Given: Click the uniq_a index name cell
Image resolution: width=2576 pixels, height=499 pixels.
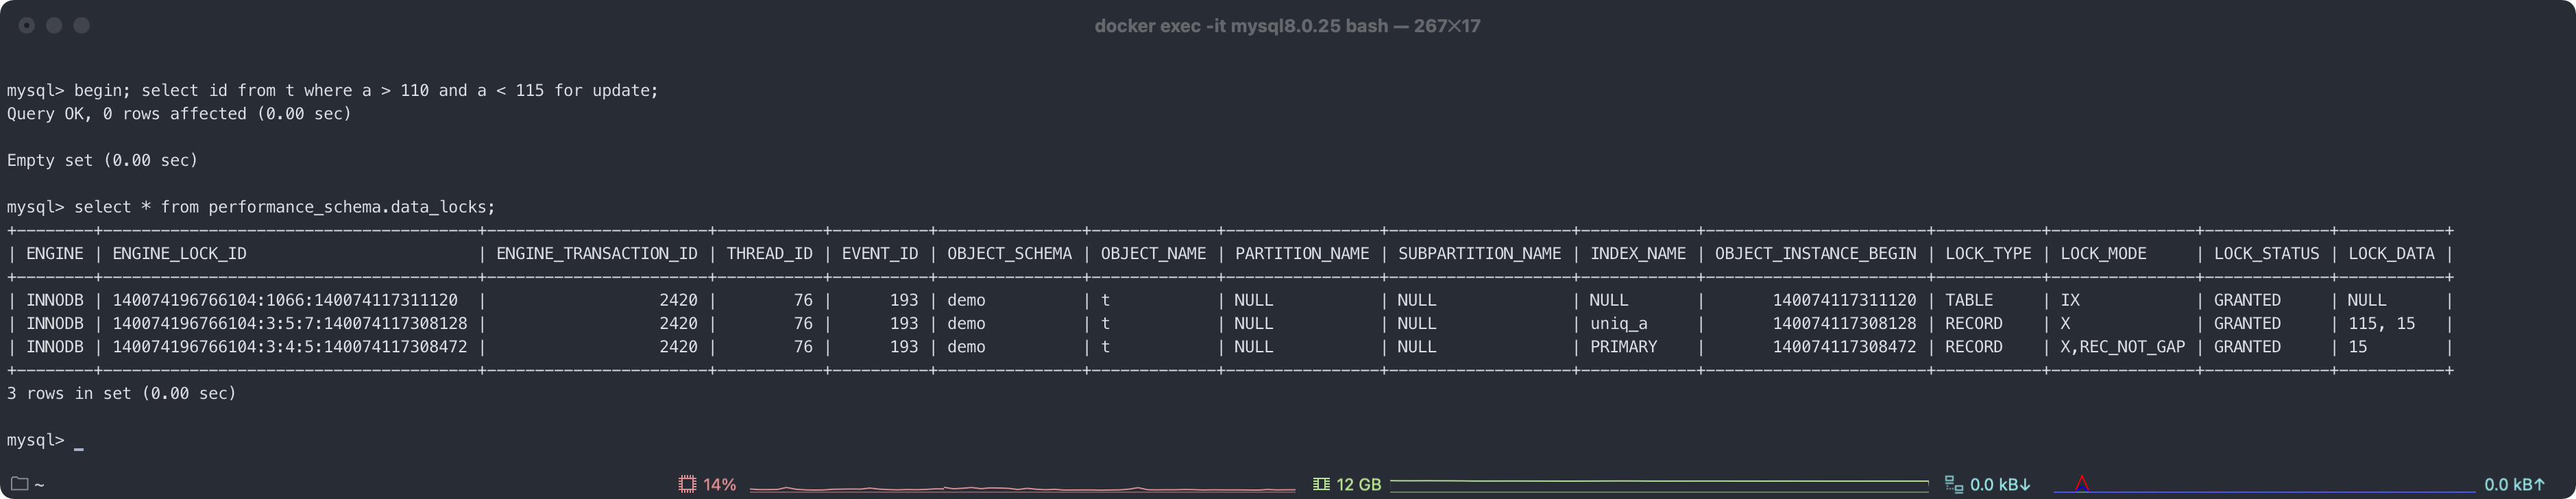Looking at the screenshot, I should pyautogui.click(x=1619, y=323).
